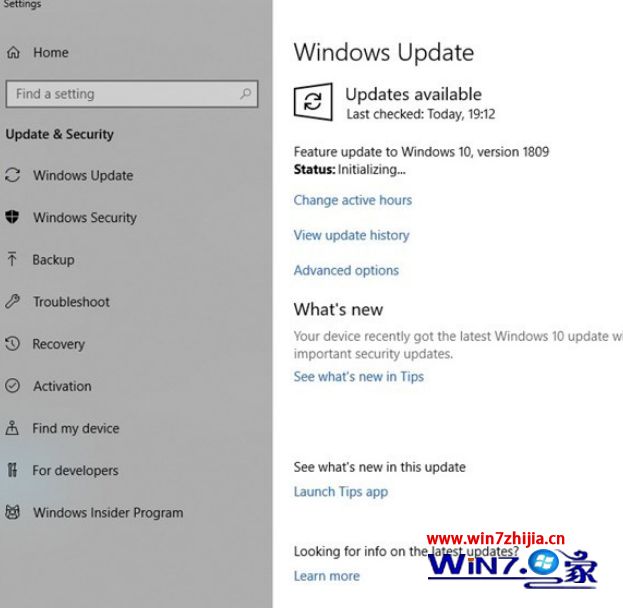This screenshot has height=608, width=623.
Task: Click the Troubleshoot wrench icon
Action: [x=12, y=302]
